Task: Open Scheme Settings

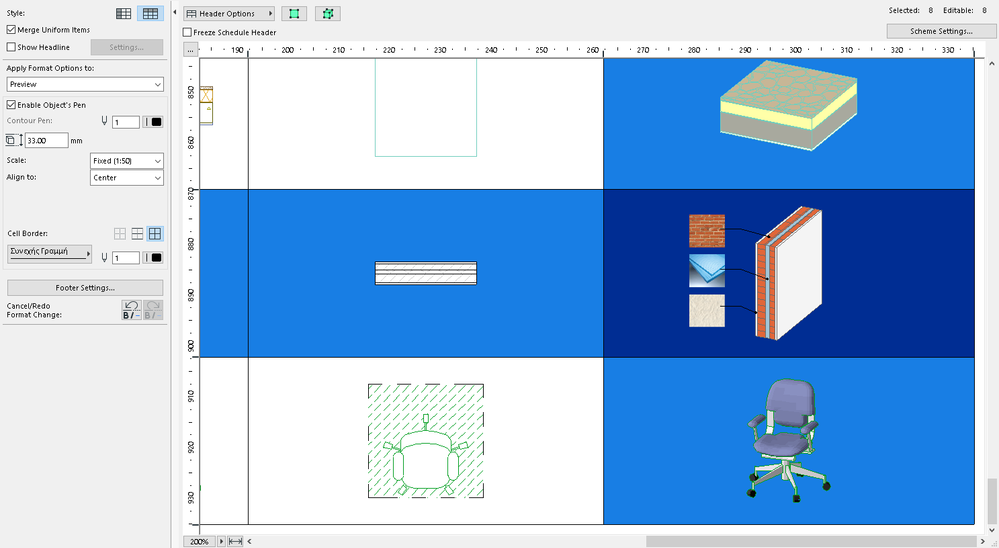Action: pos(940,31)
